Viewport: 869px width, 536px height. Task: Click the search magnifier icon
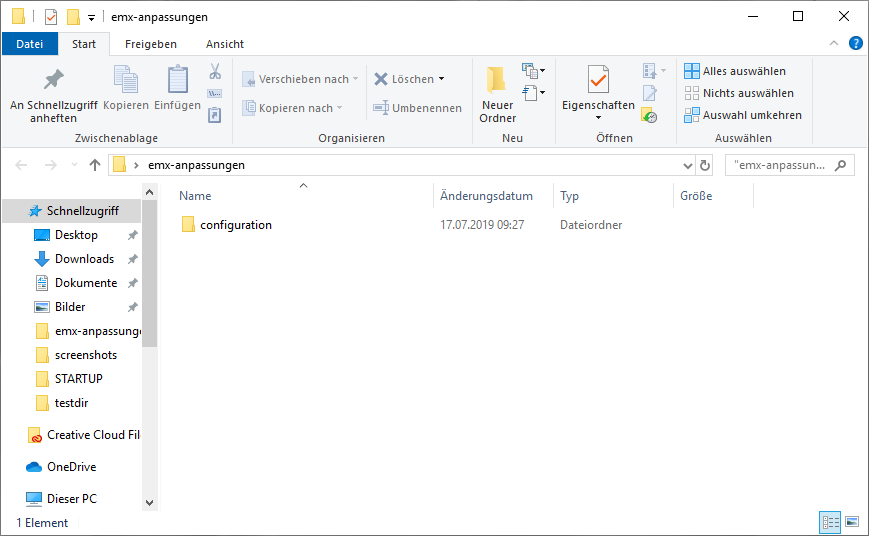[841, 165]
